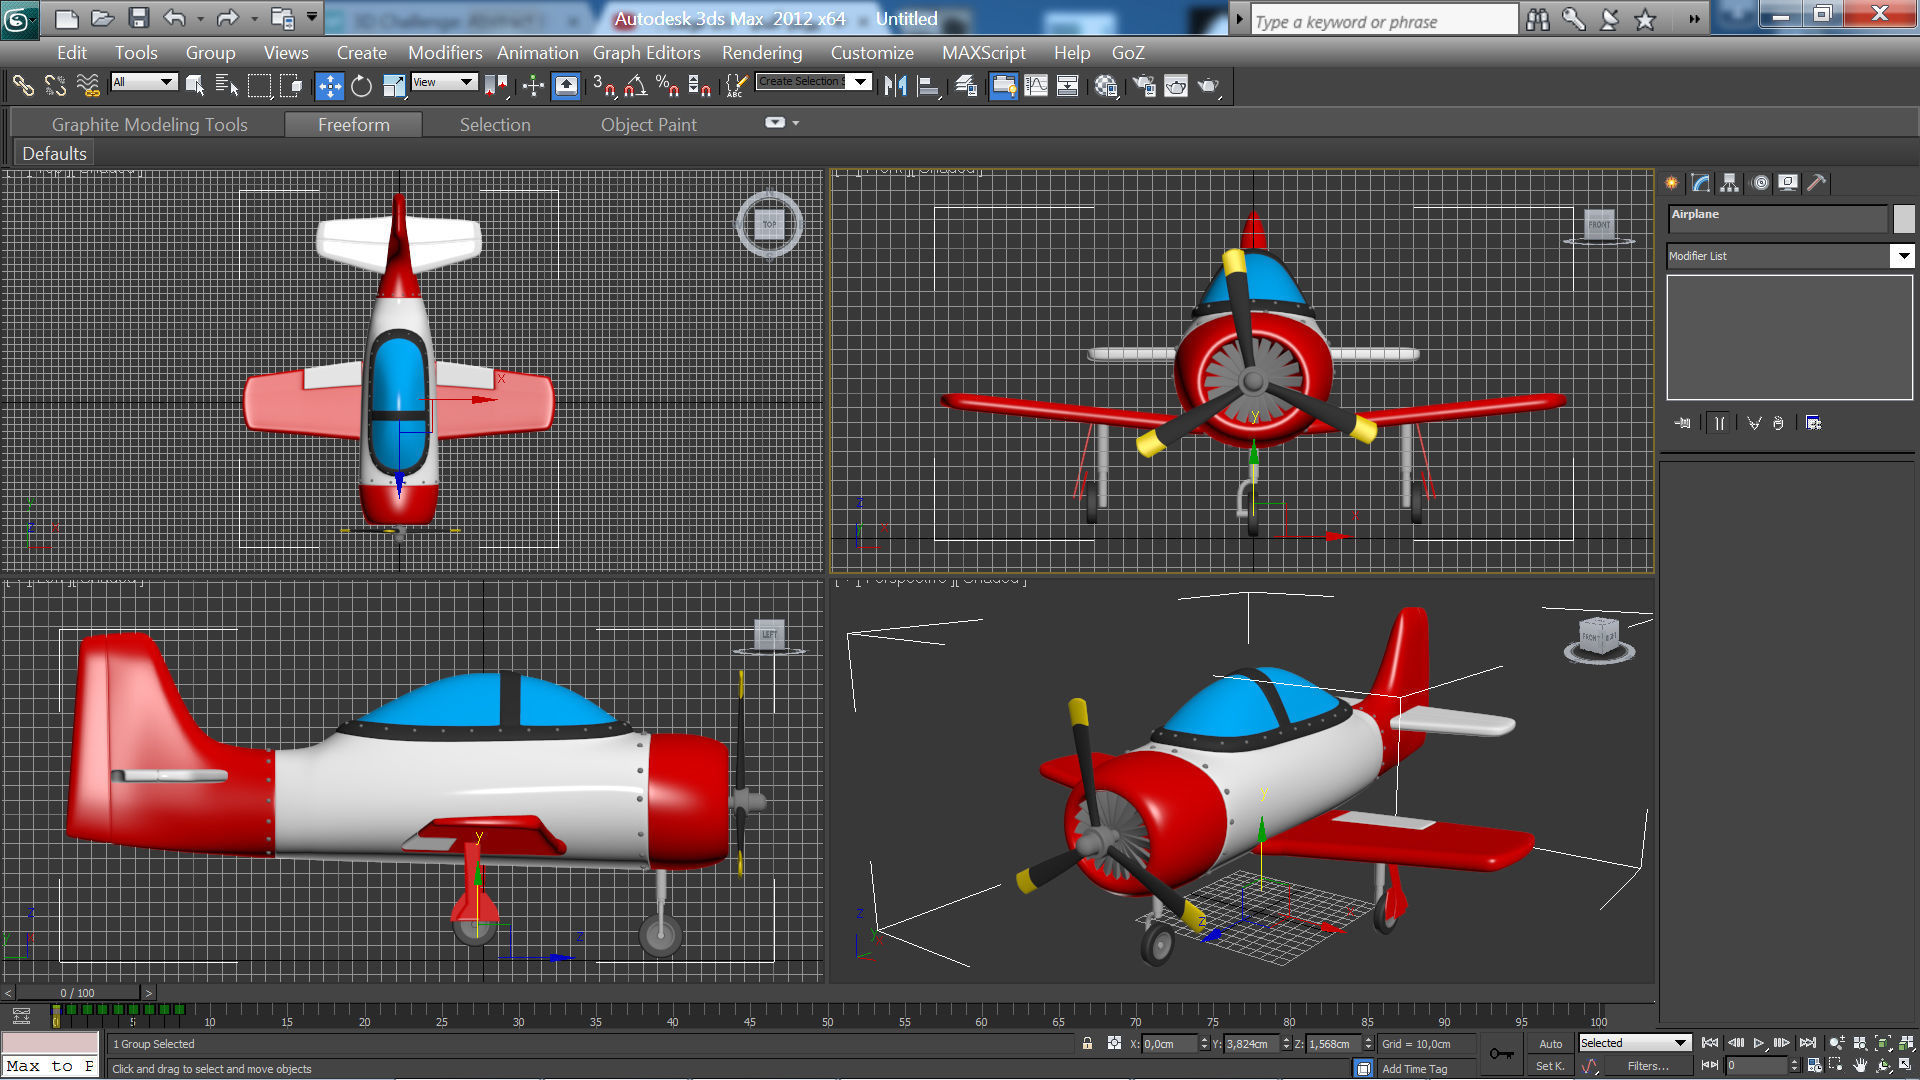Click Maximize Viewport Toggle icon
1920x1080 pixels.
tap(1907, 1066)
